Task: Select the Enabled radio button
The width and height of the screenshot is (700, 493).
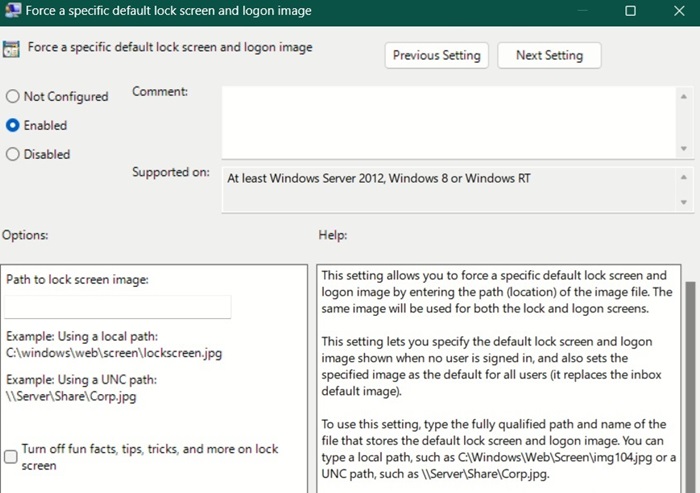Action: tap(12, 125)
